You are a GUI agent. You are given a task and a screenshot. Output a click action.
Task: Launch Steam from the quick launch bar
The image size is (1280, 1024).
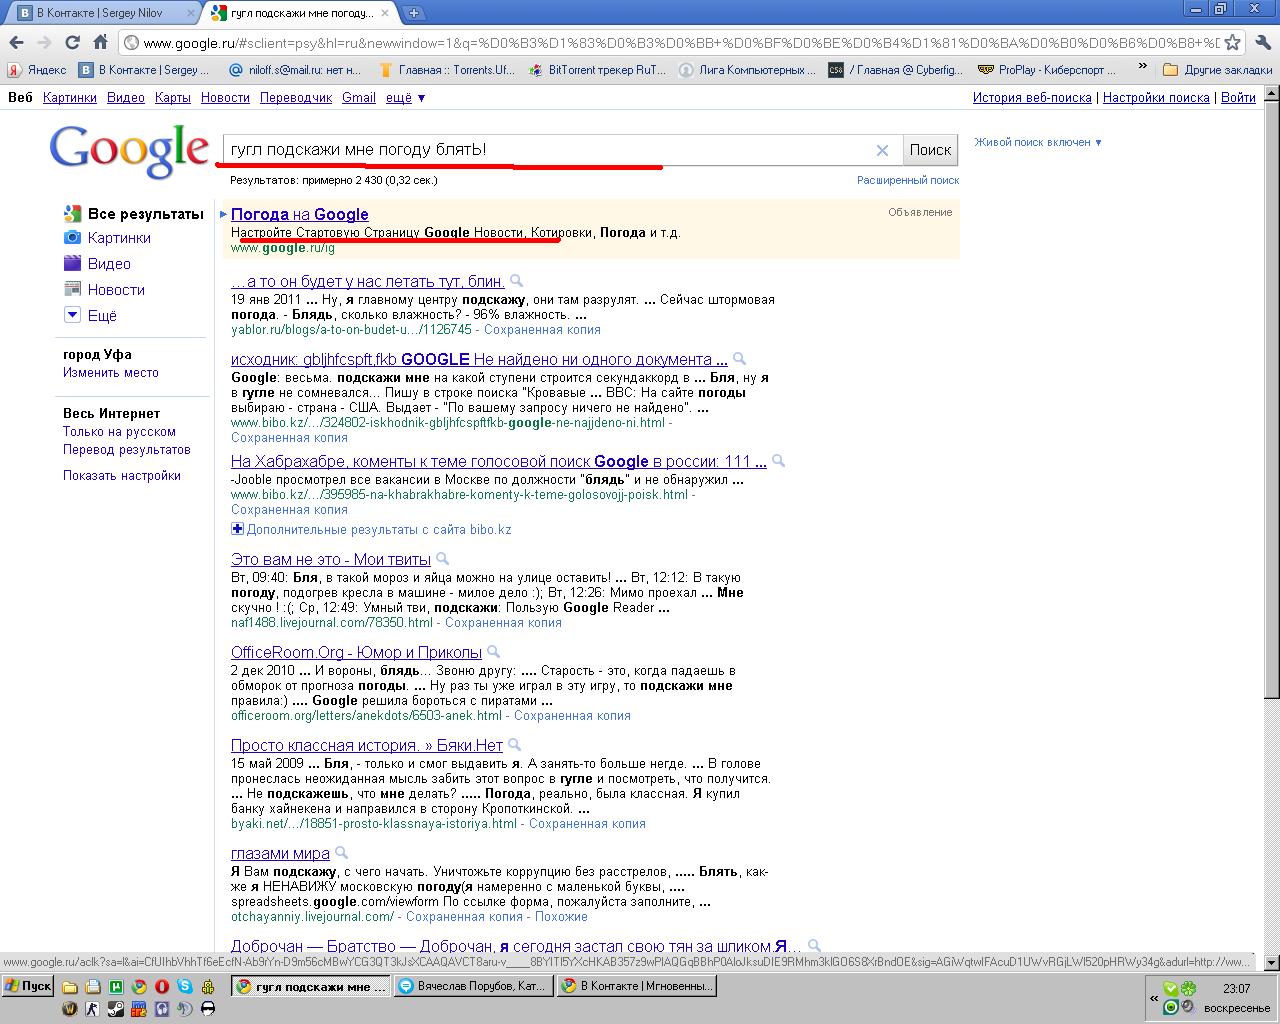pos(115,1008)
